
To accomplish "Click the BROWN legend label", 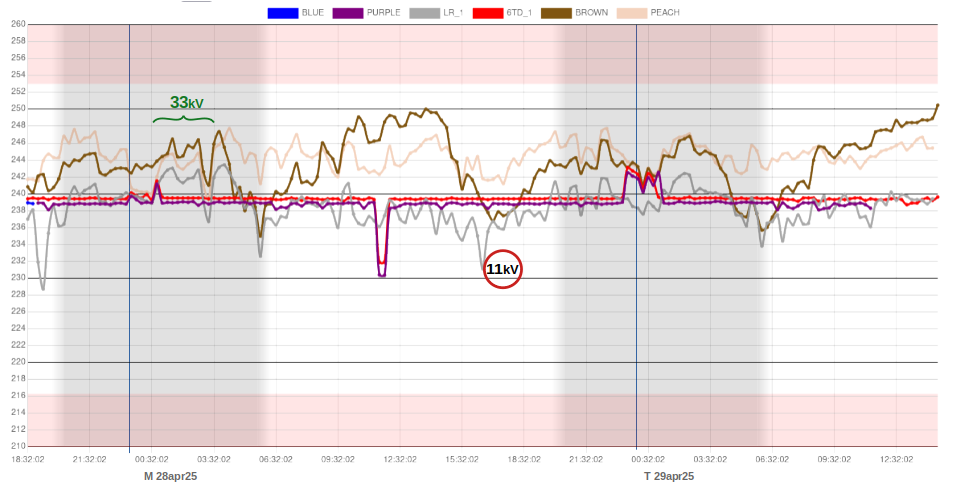I will [x=592, y=13].
